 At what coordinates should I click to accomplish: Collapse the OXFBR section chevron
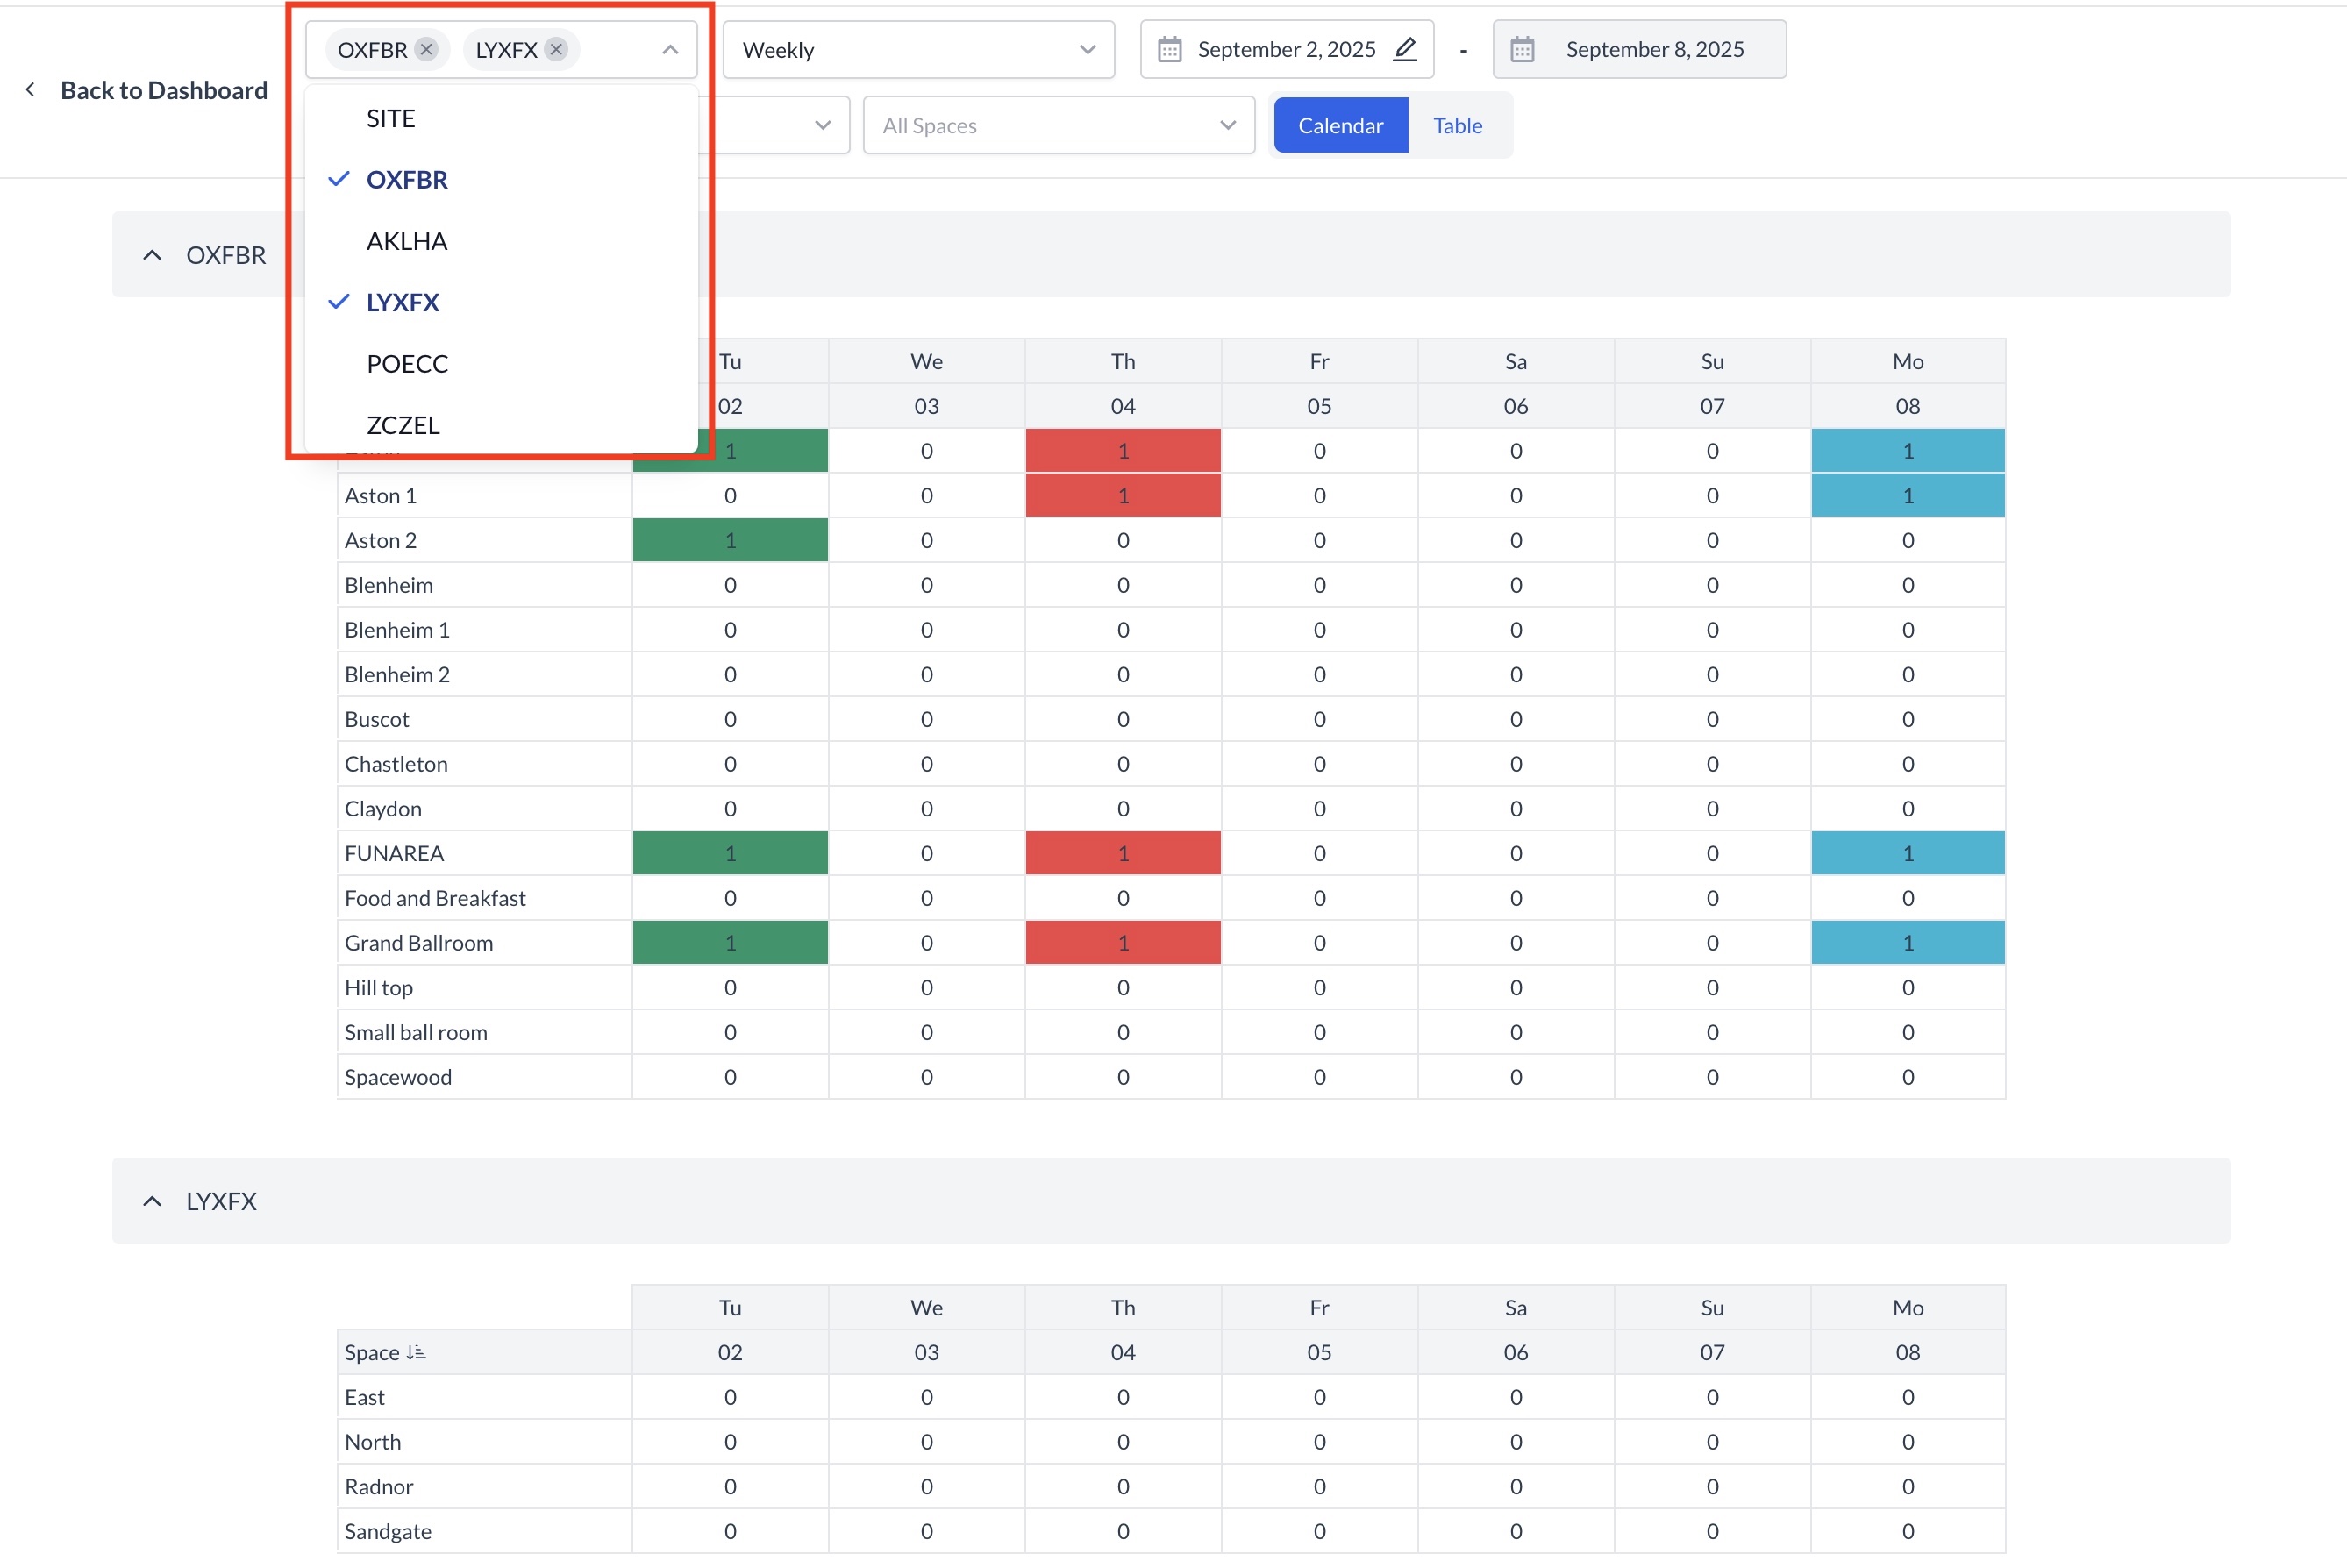click(x=152, y=255)
